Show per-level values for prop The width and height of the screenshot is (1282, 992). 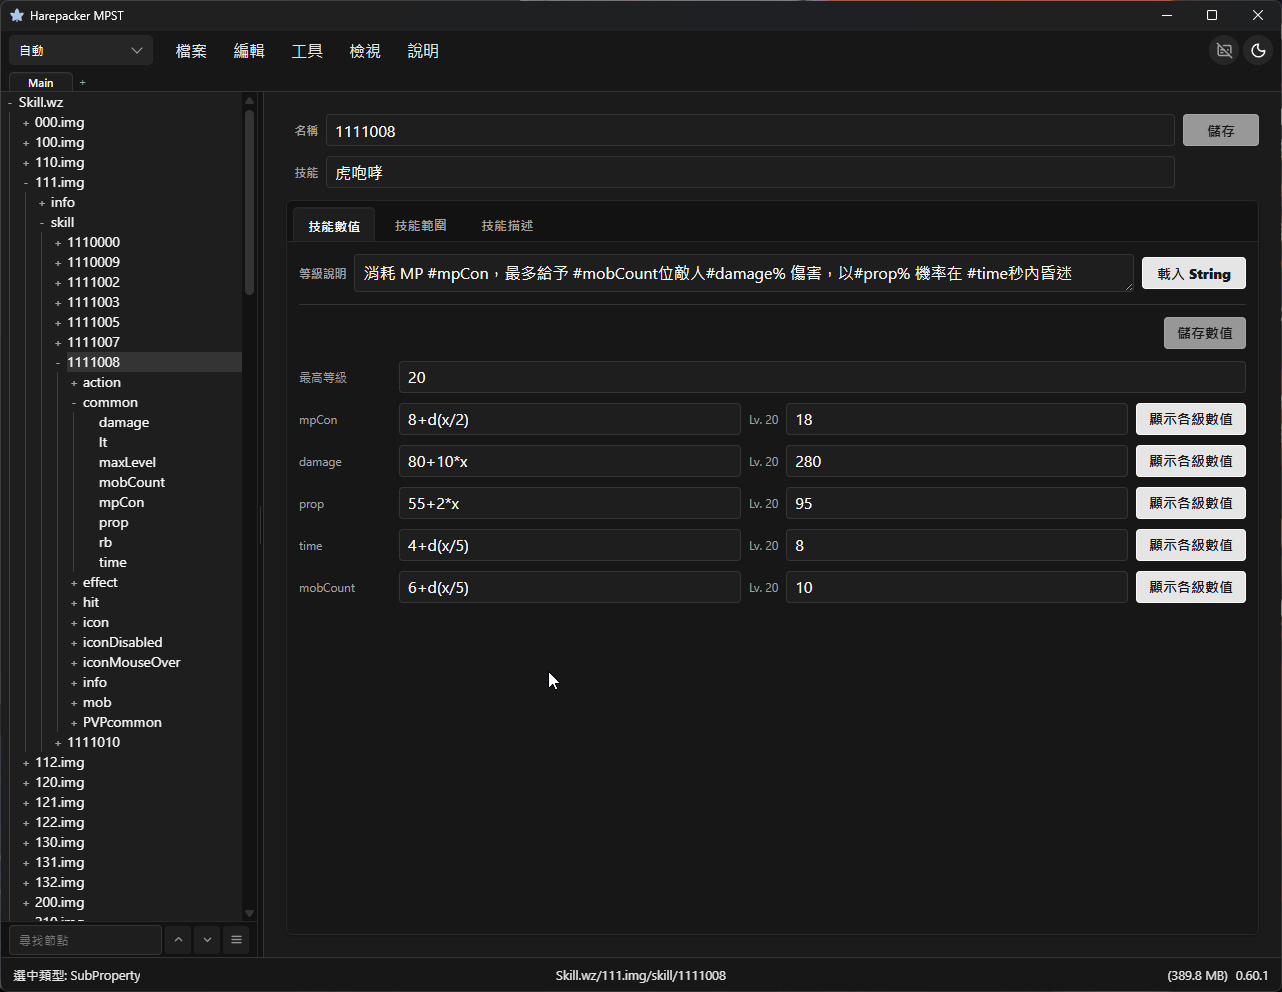click(x=1191, y=503)
